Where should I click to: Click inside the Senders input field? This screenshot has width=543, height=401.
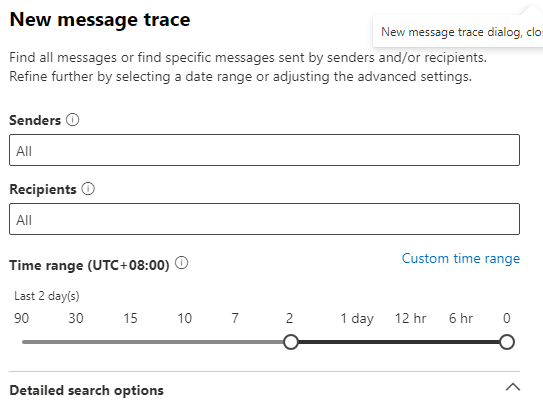point(265,150)
